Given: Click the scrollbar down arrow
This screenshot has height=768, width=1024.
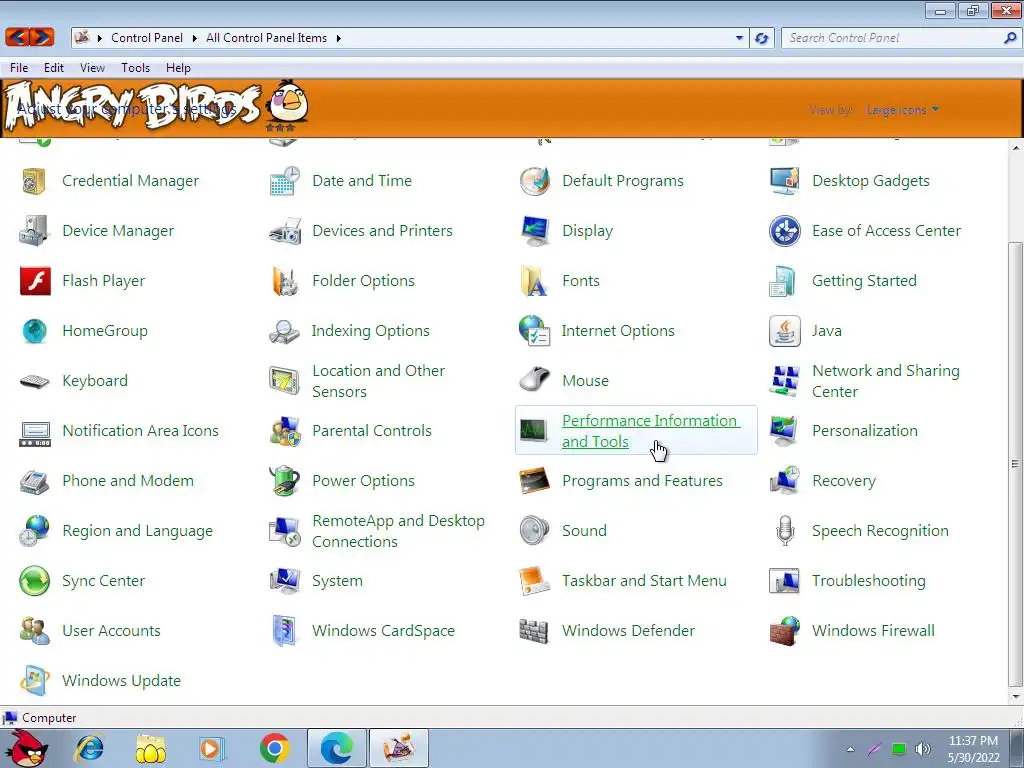Looking at the screenshot, I should point(1016,696).
